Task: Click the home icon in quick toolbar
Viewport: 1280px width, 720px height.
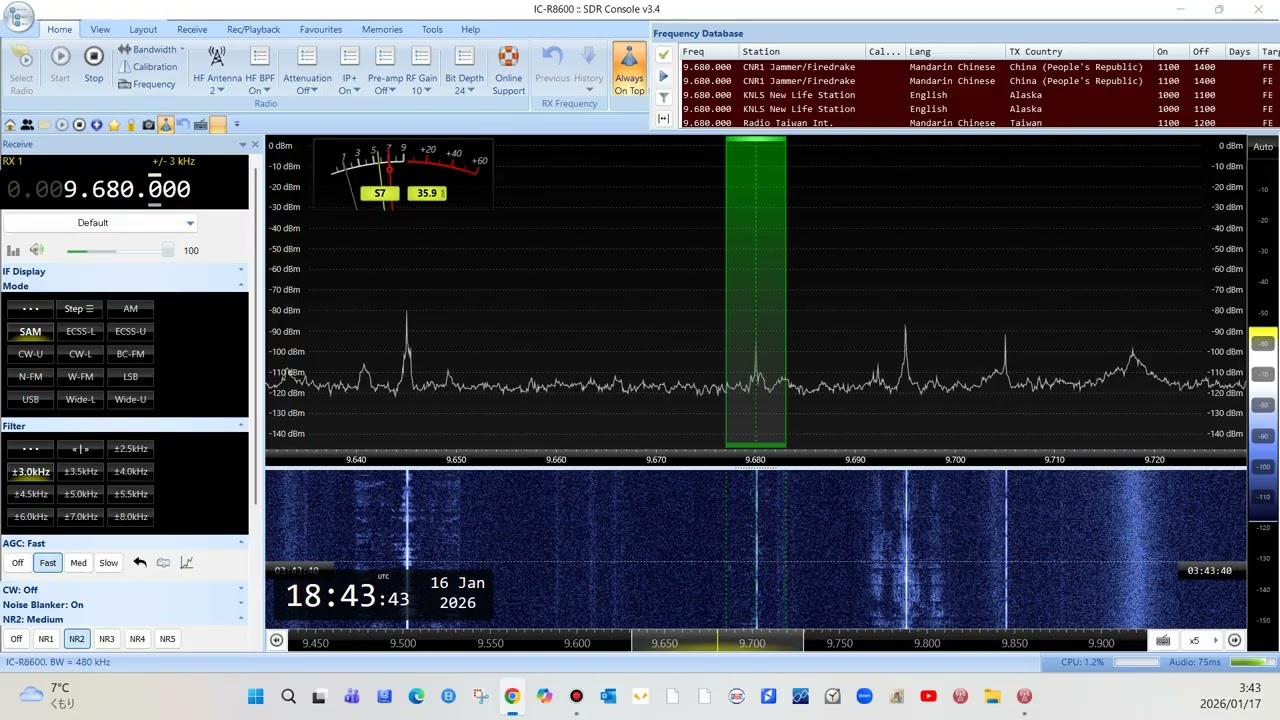Action: pyautogui.click(x=10, y=125)
